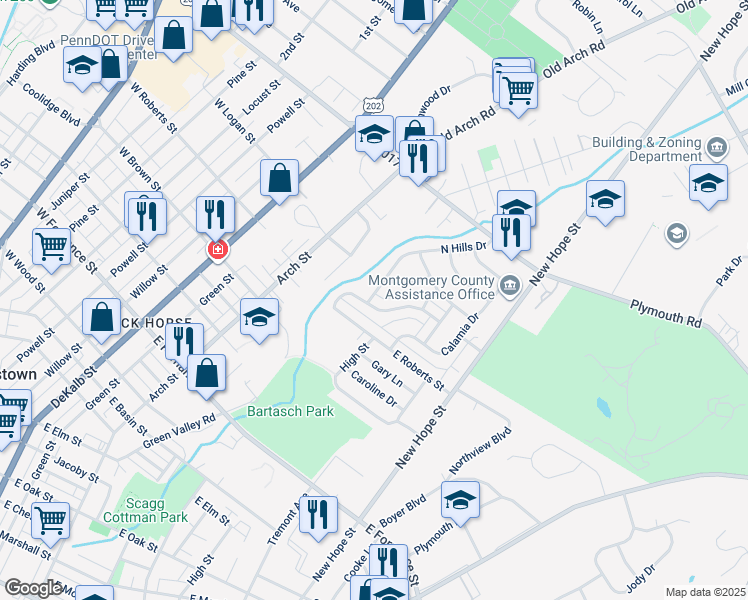Select the restaurant pin near Tremont Ave
Screen dimensions: 748x600
pyautogui.click(x=319, y=516)
